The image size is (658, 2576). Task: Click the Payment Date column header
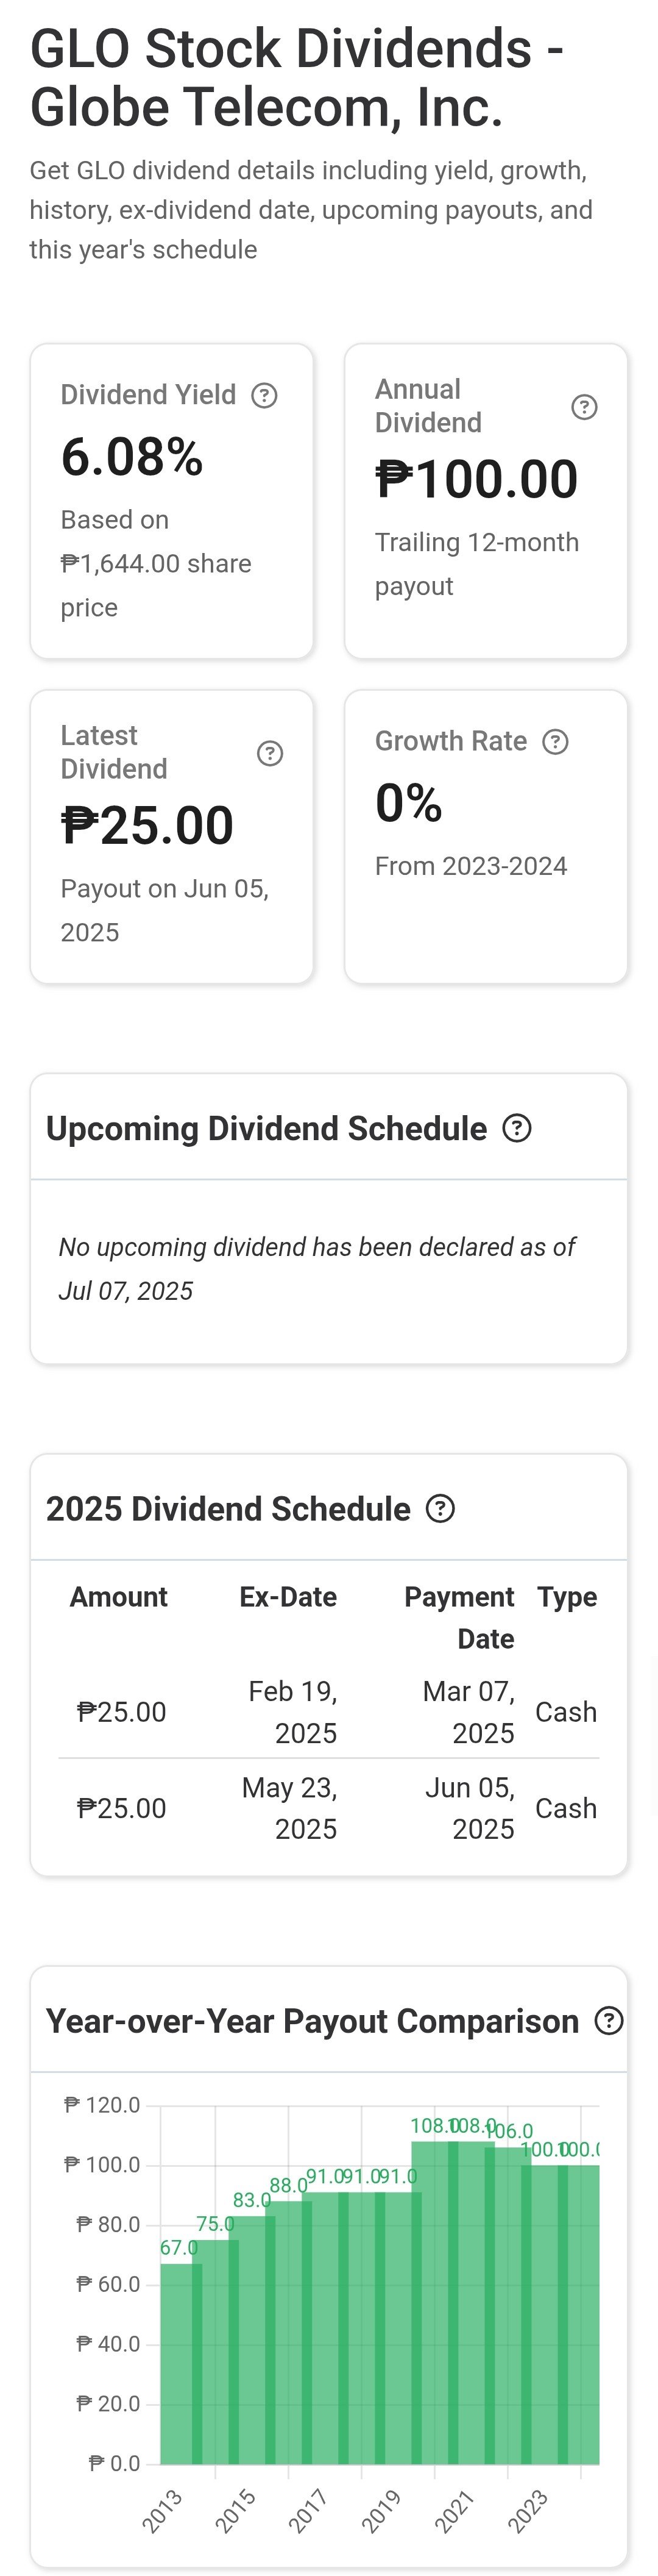pos(460,1617)
